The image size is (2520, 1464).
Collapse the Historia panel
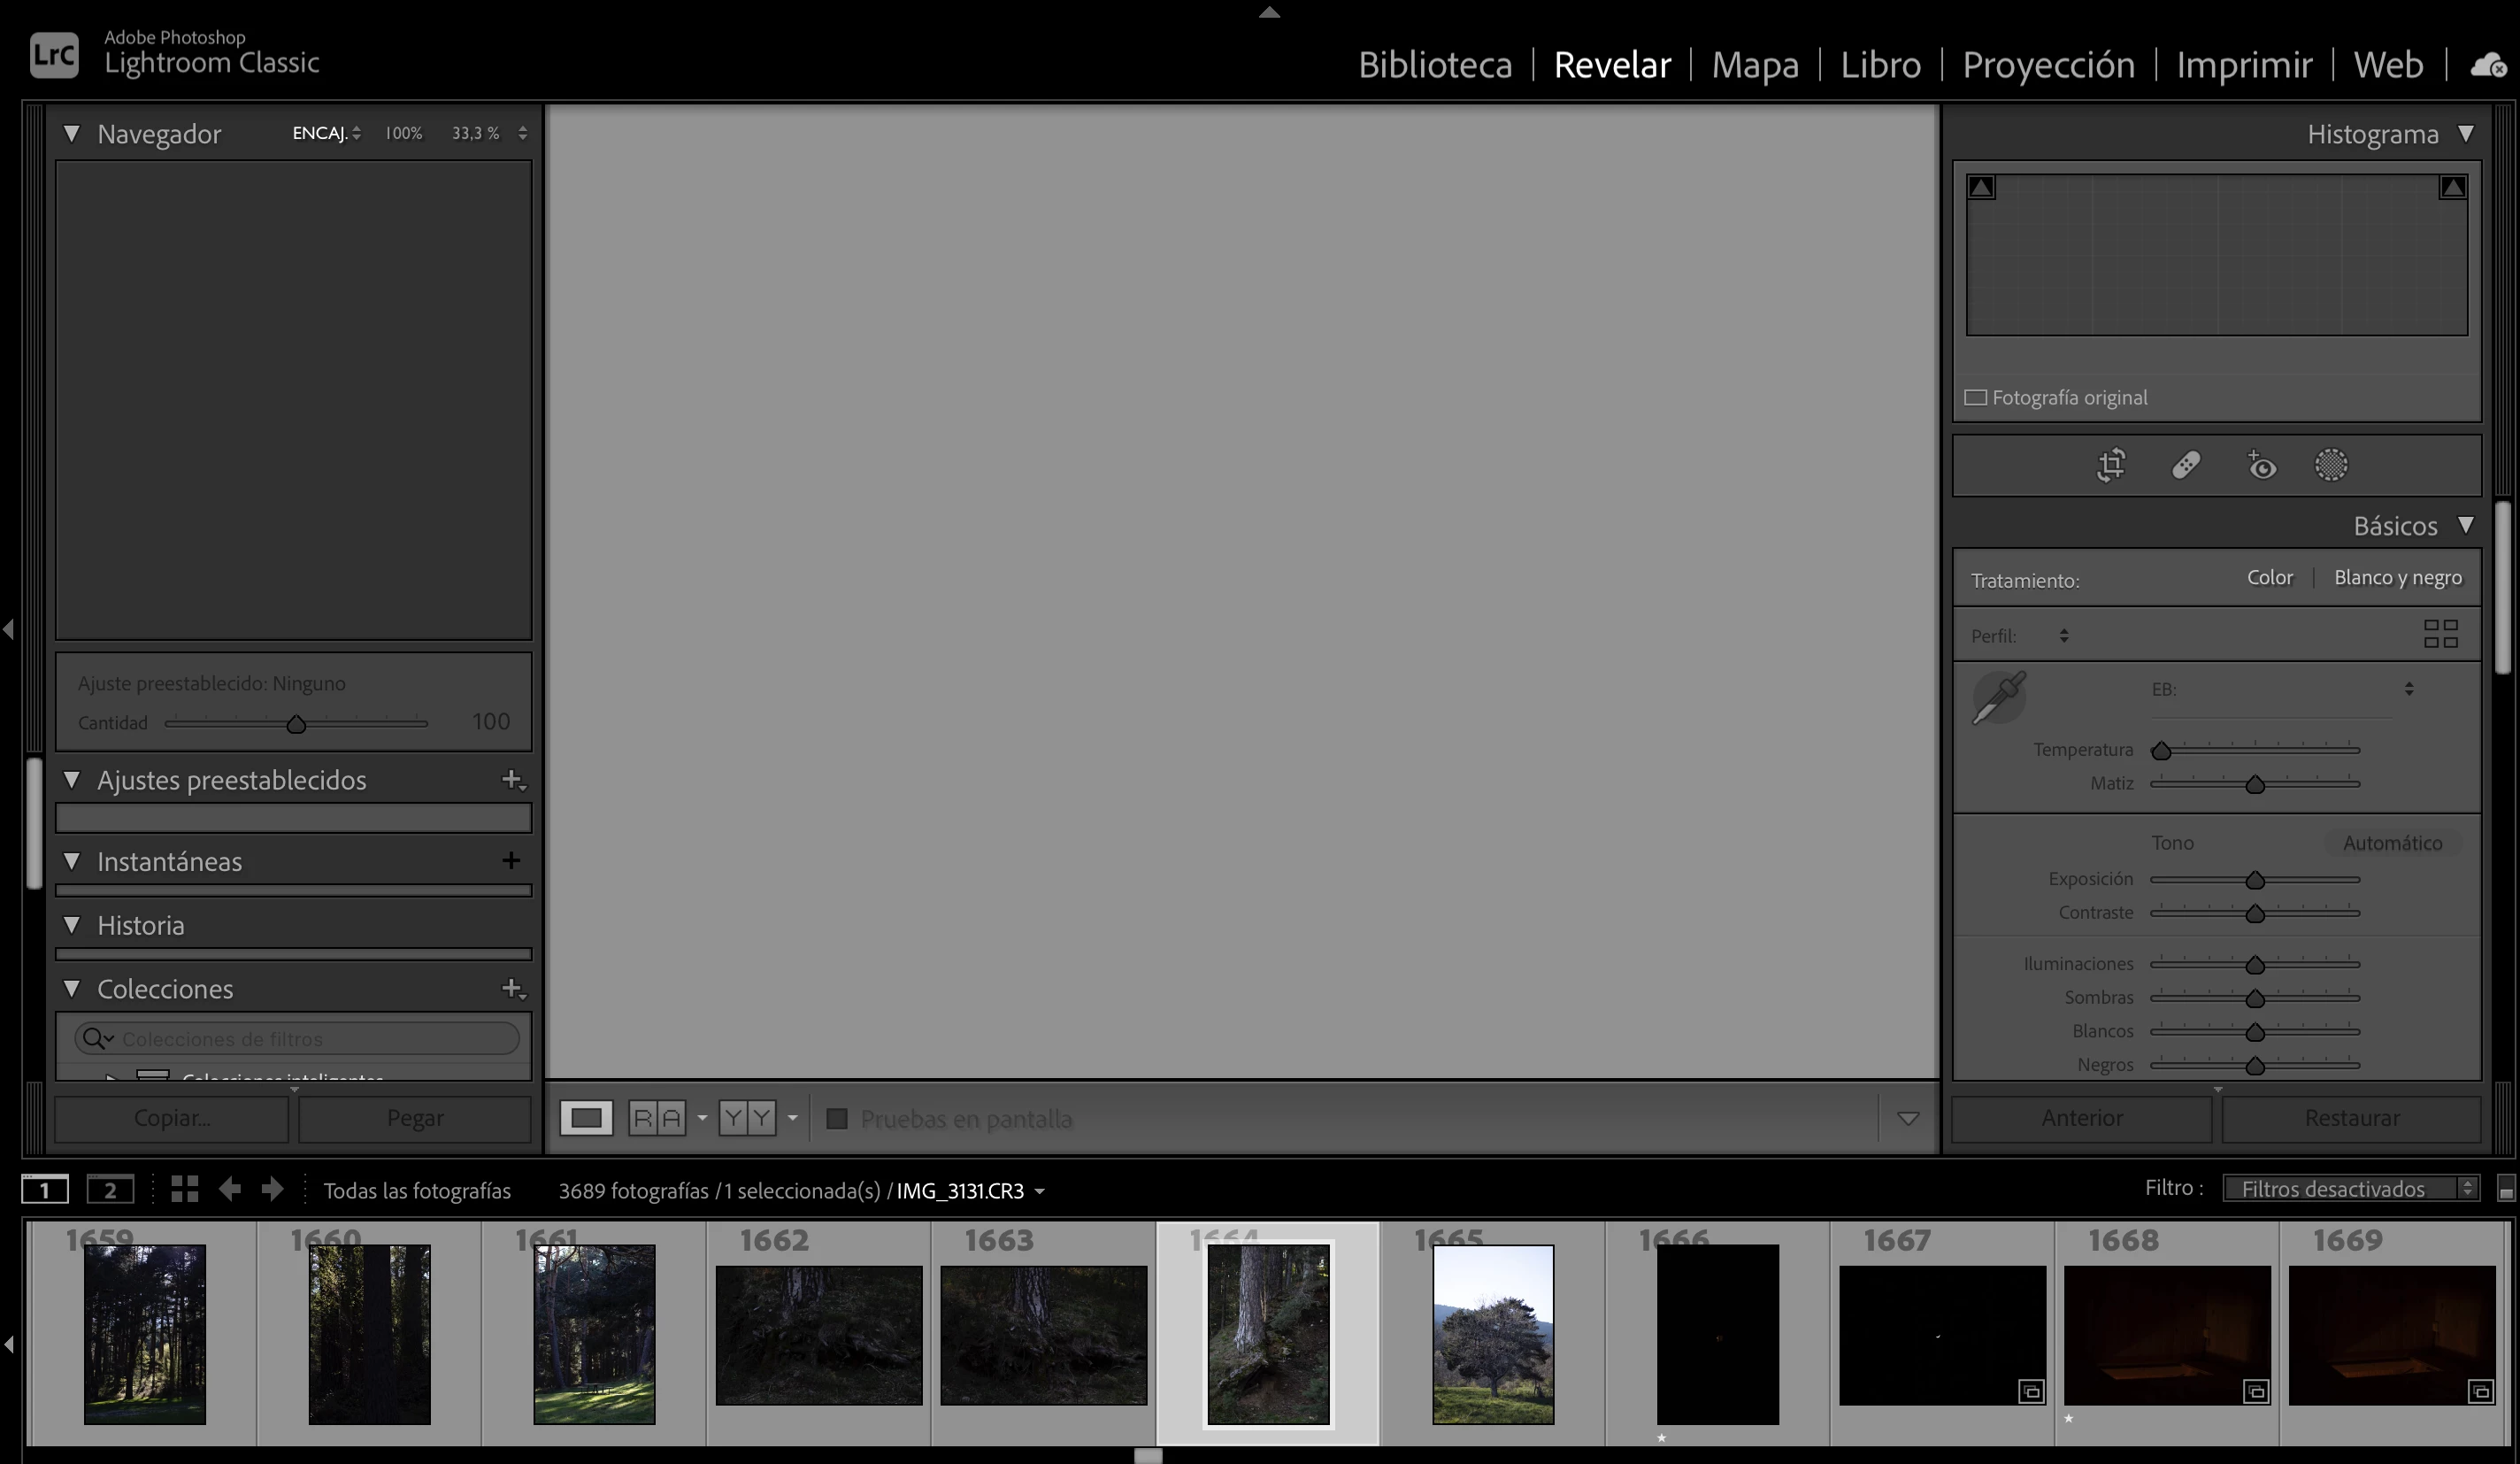click(72, 925)
